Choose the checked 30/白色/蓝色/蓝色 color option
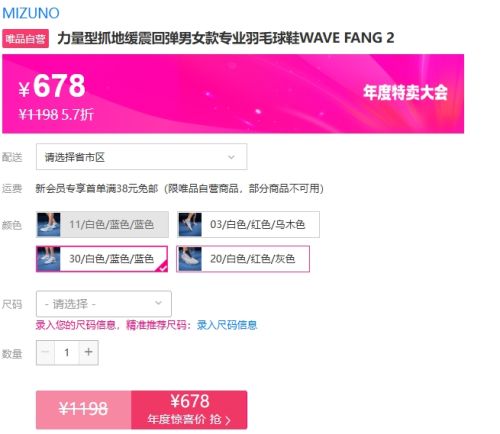The height and width of the screenshot is (434, 500). point(102,259)
